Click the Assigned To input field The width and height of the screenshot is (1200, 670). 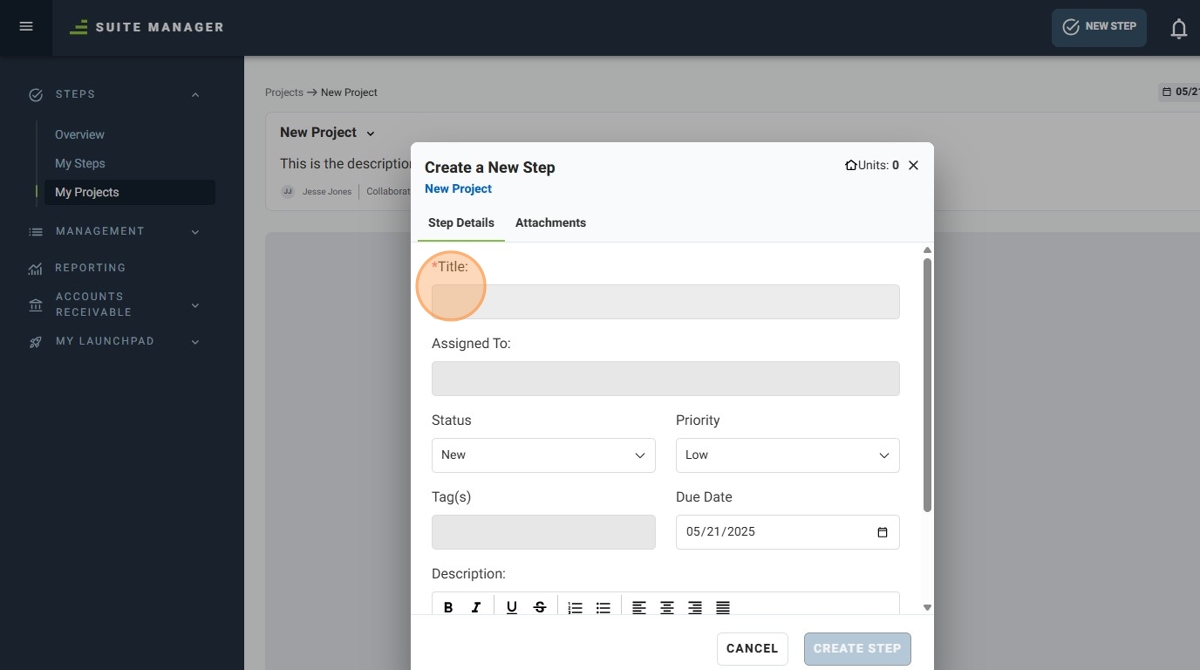point(666,379)
